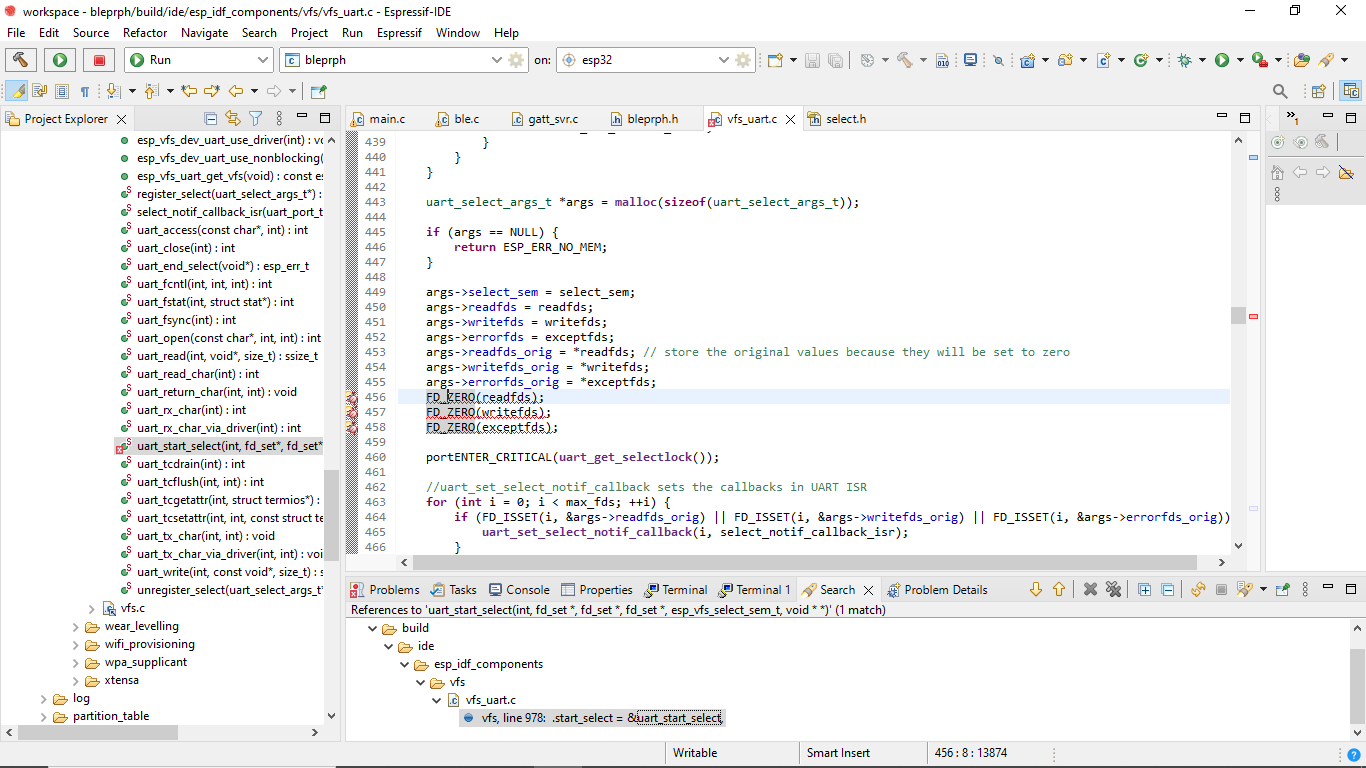Click Collapse All in Project Explorer
Screen dimensions: 1366x768
coord(210,118)
